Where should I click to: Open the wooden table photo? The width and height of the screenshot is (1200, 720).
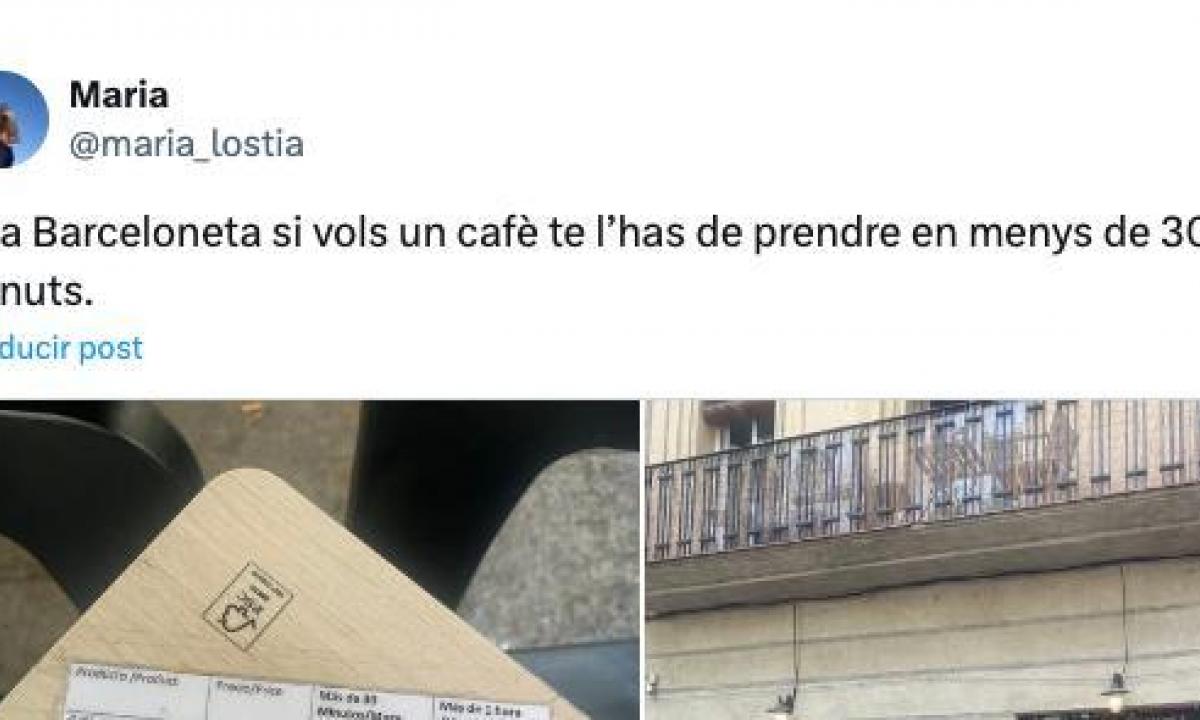click(319, 560)
